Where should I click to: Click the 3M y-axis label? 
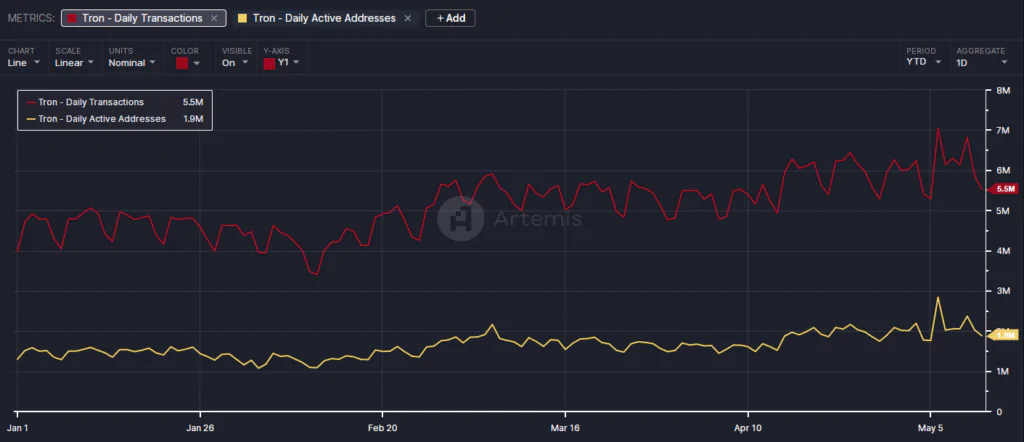tap(1002, 291)
